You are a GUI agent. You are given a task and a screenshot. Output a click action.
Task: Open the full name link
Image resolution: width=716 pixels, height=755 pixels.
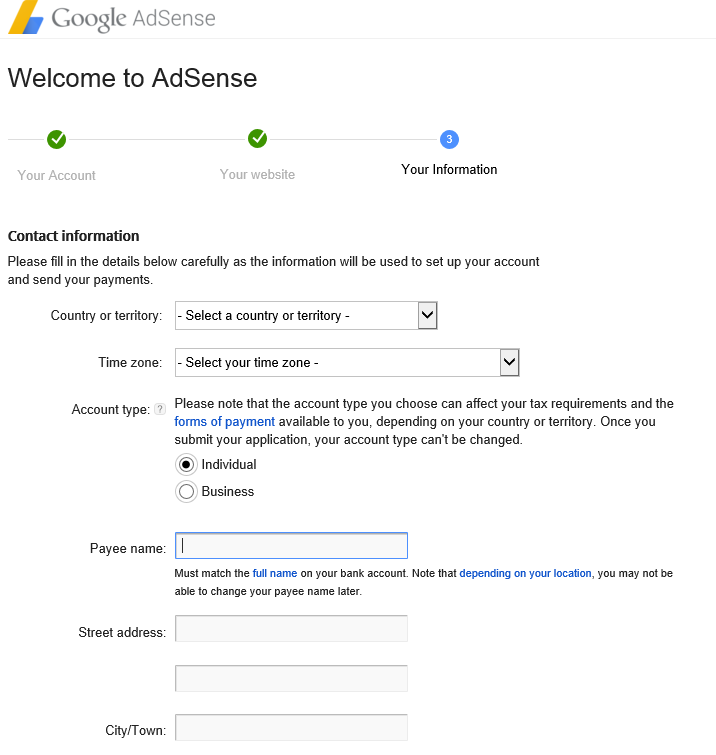(x=275, y=573)
